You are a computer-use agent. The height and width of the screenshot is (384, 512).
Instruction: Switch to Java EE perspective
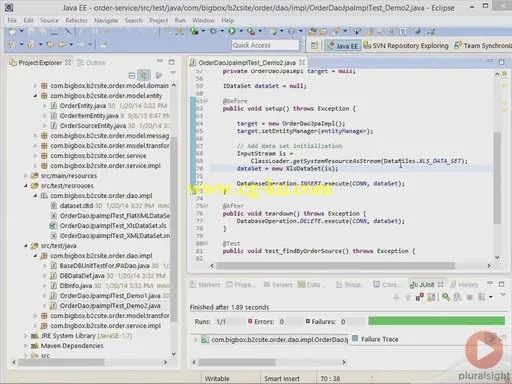pyautogui.click(x=343, y=46)
